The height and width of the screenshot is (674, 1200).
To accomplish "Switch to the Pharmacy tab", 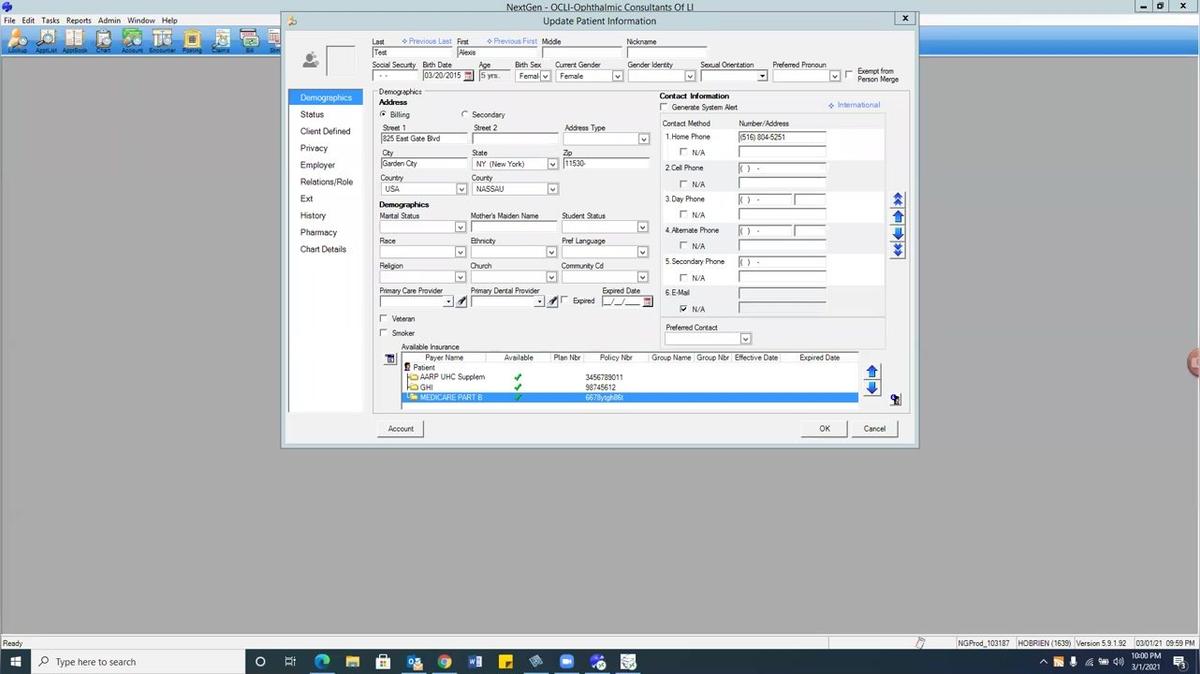I will point(319,232).
